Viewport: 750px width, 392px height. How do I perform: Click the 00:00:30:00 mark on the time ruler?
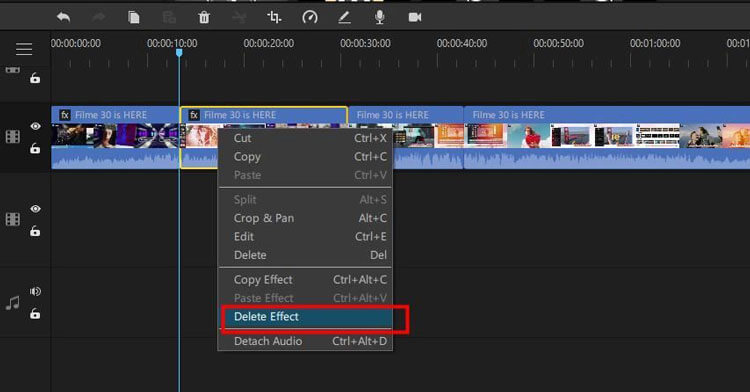pyautogui.click(x=365, y=44)
